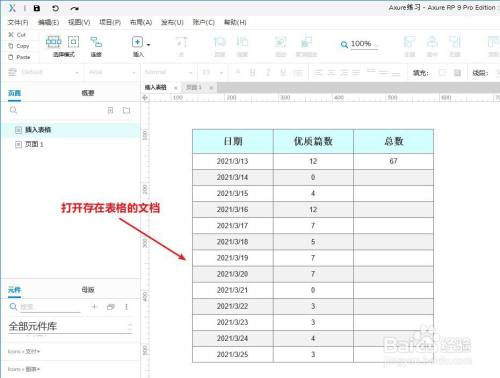
Task: Click the bring-to-front toolbar icon
Action: click(x=219, y=42)
